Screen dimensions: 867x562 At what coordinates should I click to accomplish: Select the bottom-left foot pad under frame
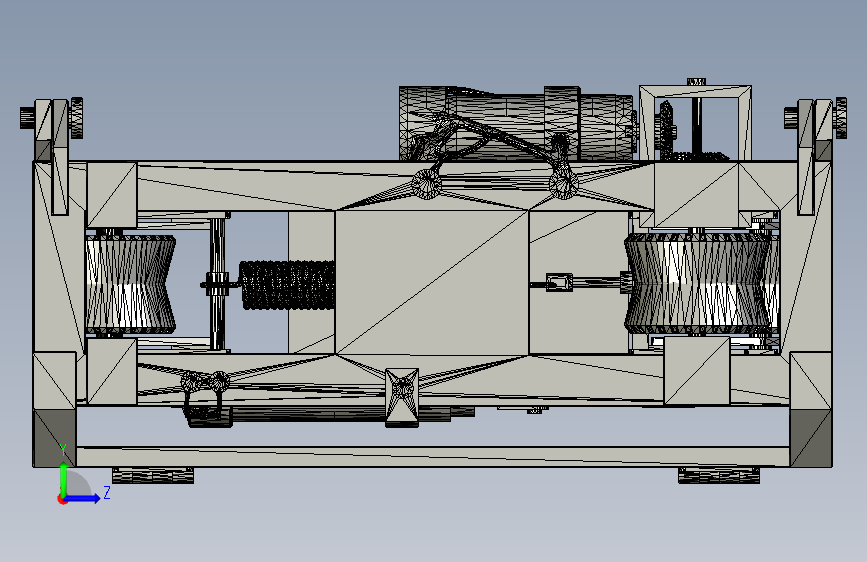tap(153, 475)
